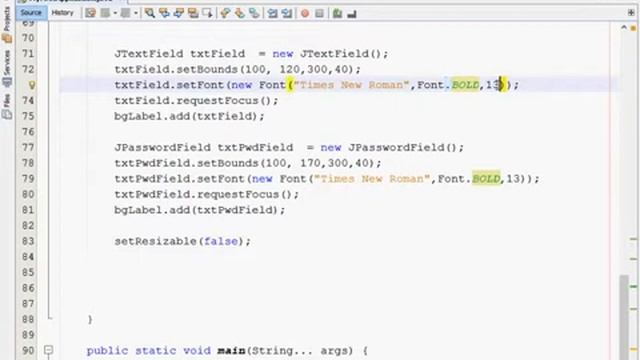Click "JPasswordField txtPwdField" declaration
The image size is (640, 360).
(x=204, y=147)
